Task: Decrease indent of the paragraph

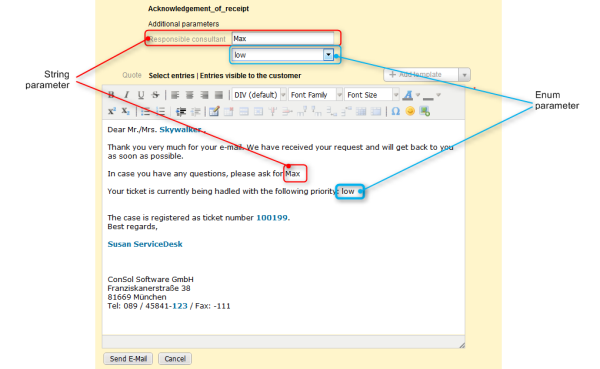Action: pyautogui.click(x=181, y=111)
